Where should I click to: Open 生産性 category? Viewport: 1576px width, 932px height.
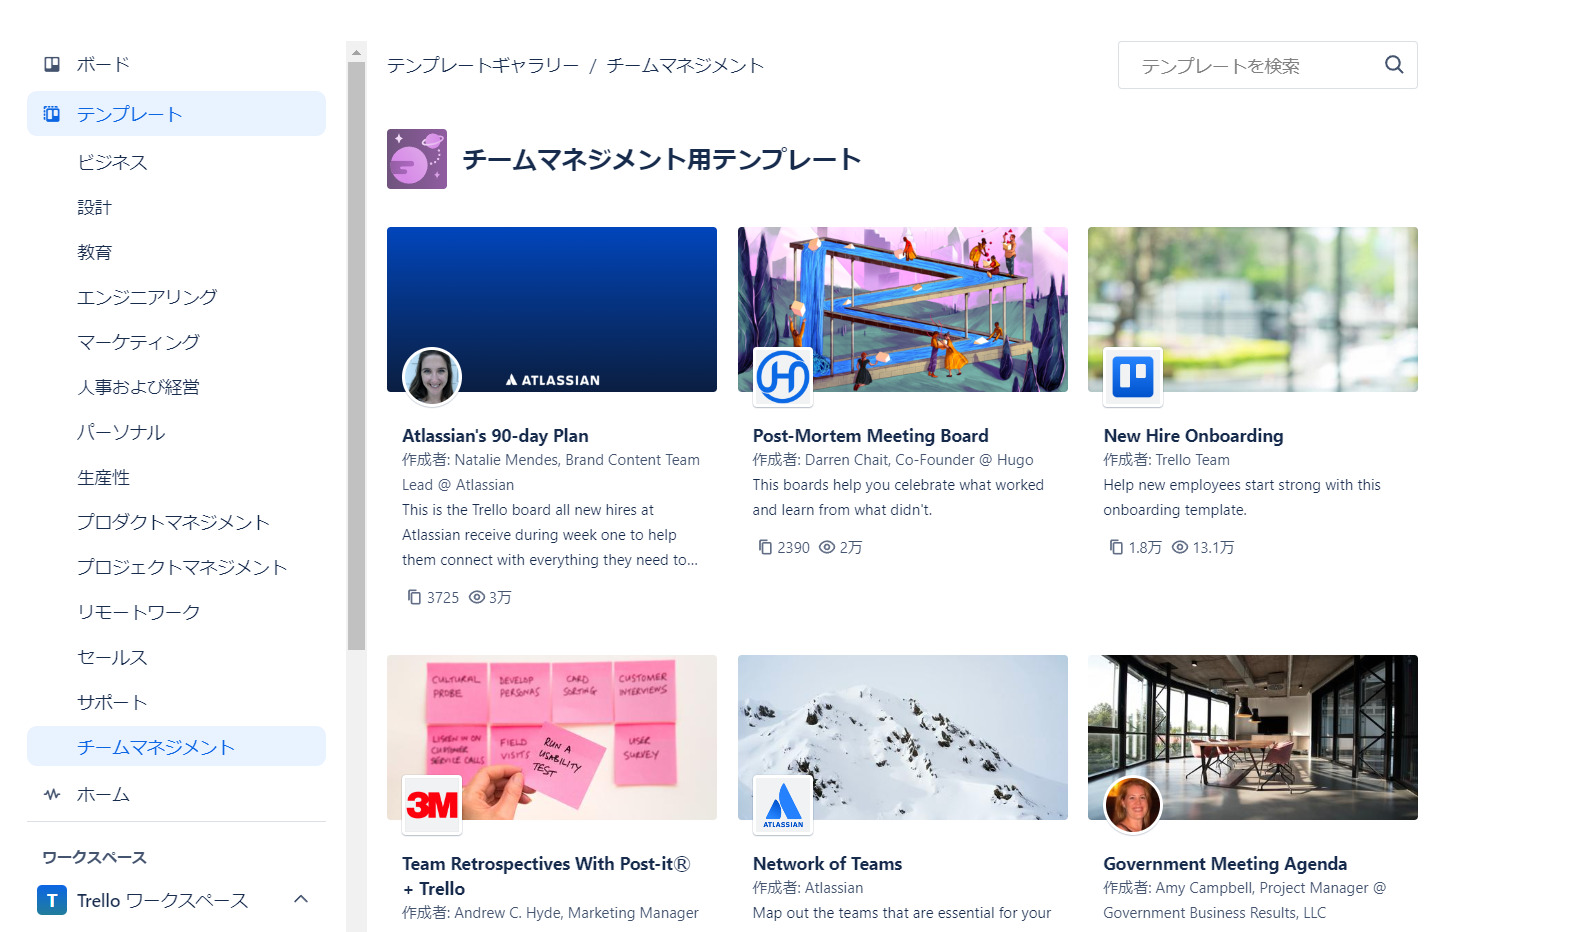[104, 477]
